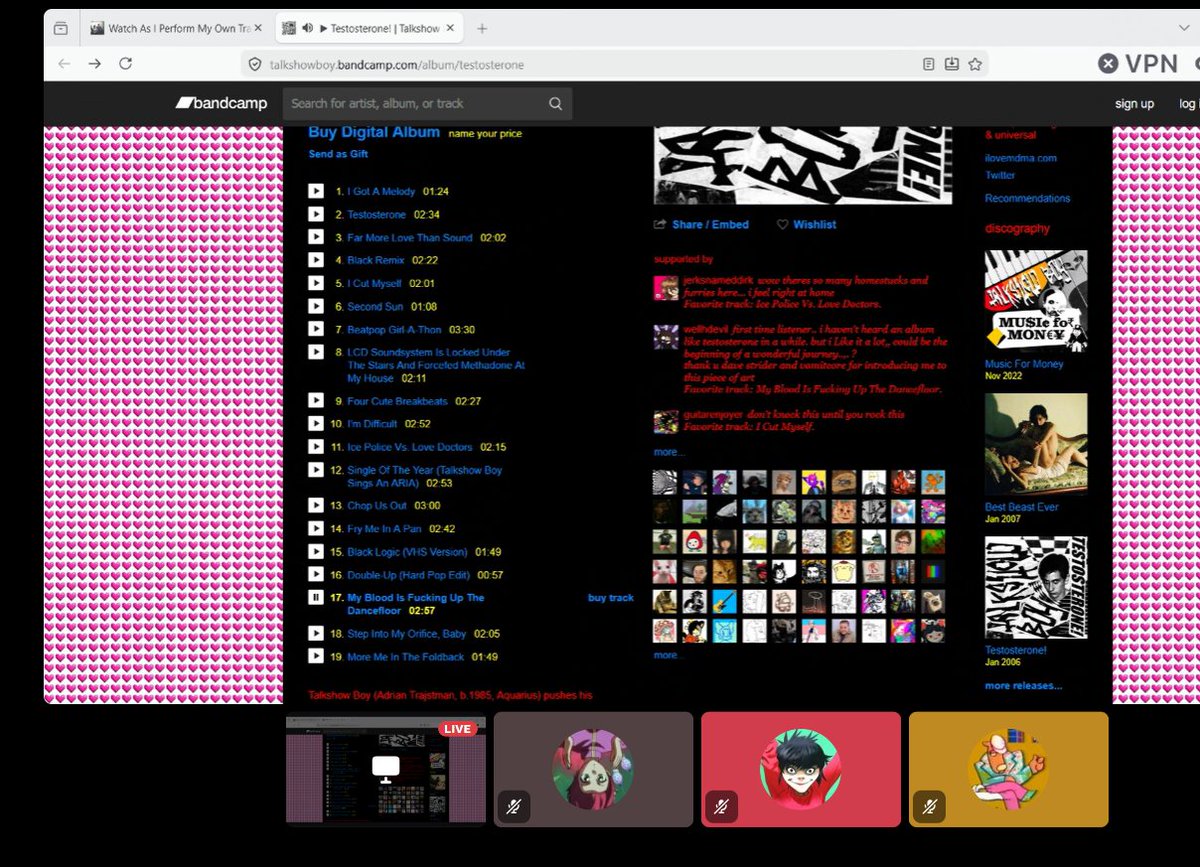Image resolution: width=1200 pixels, height=867 pixels.
Task: Open Best Beast Ever album cover
Action: pos(1036,444)
